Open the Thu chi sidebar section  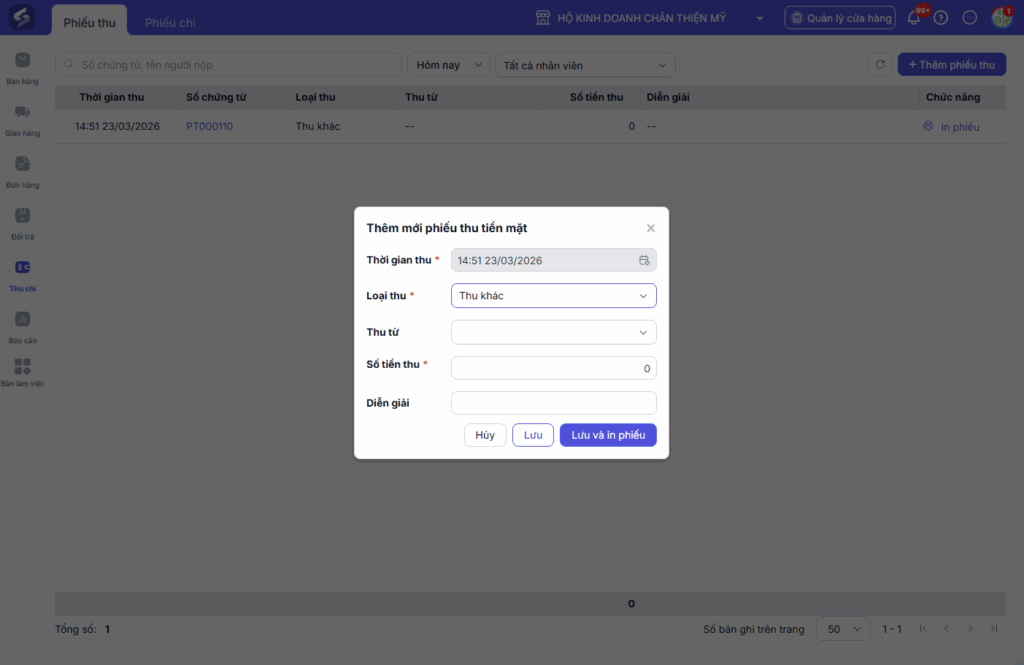pyautogui.click(x=22, y=276)
